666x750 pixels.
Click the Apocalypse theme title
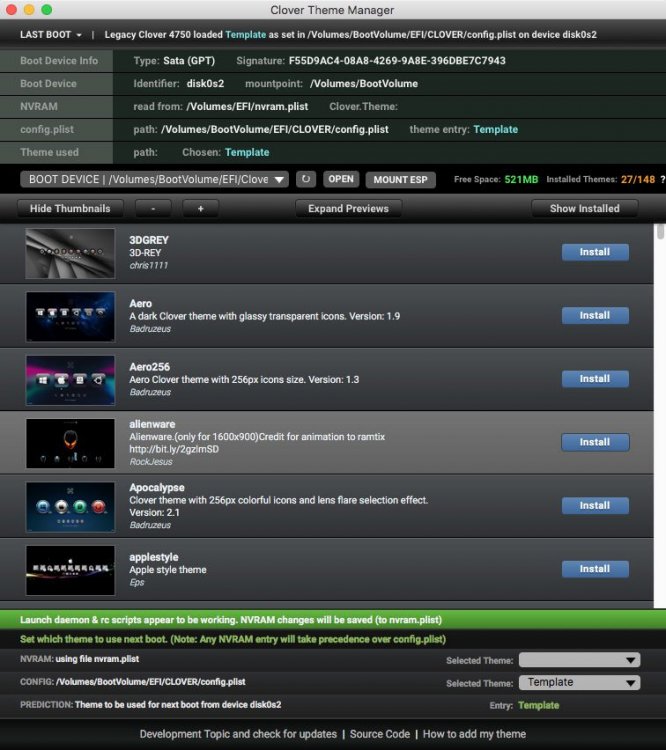(x=157, y=487)
